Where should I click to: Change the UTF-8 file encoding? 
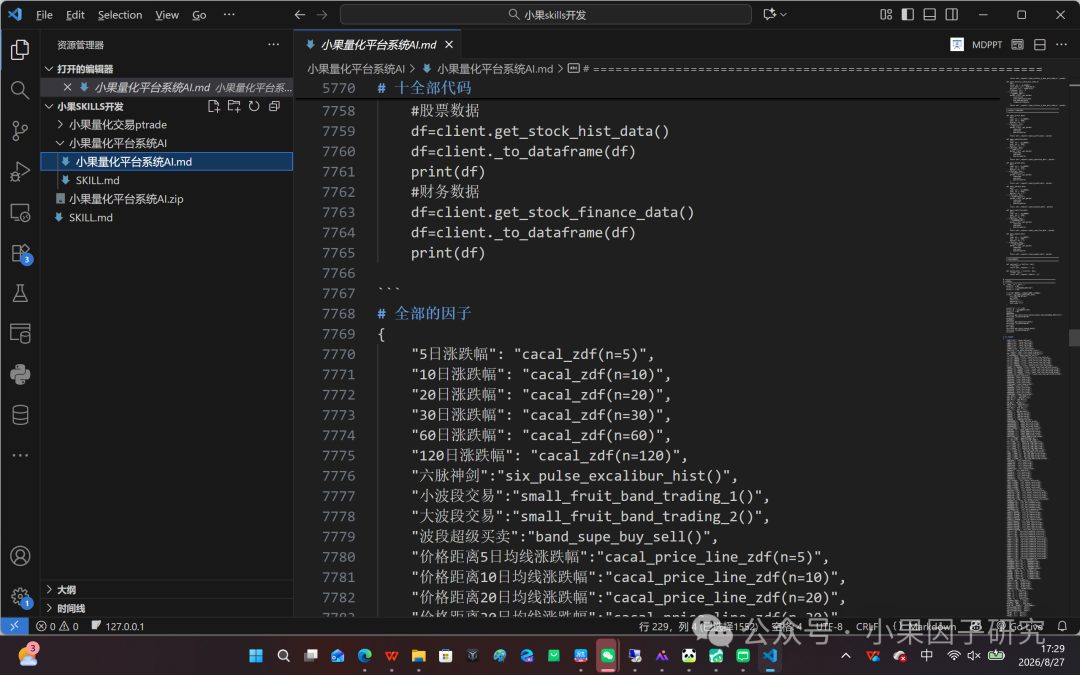(829, 626)
